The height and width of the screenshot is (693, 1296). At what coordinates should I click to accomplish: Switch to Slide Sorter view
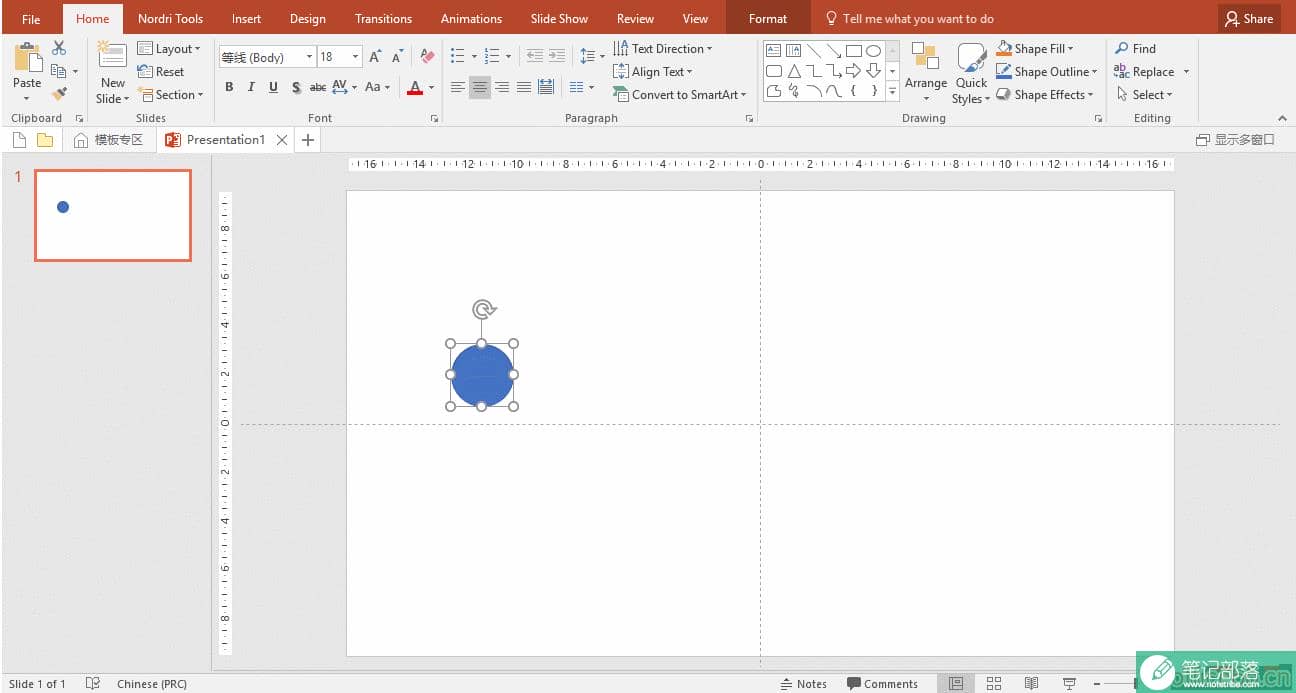point(994,684)
